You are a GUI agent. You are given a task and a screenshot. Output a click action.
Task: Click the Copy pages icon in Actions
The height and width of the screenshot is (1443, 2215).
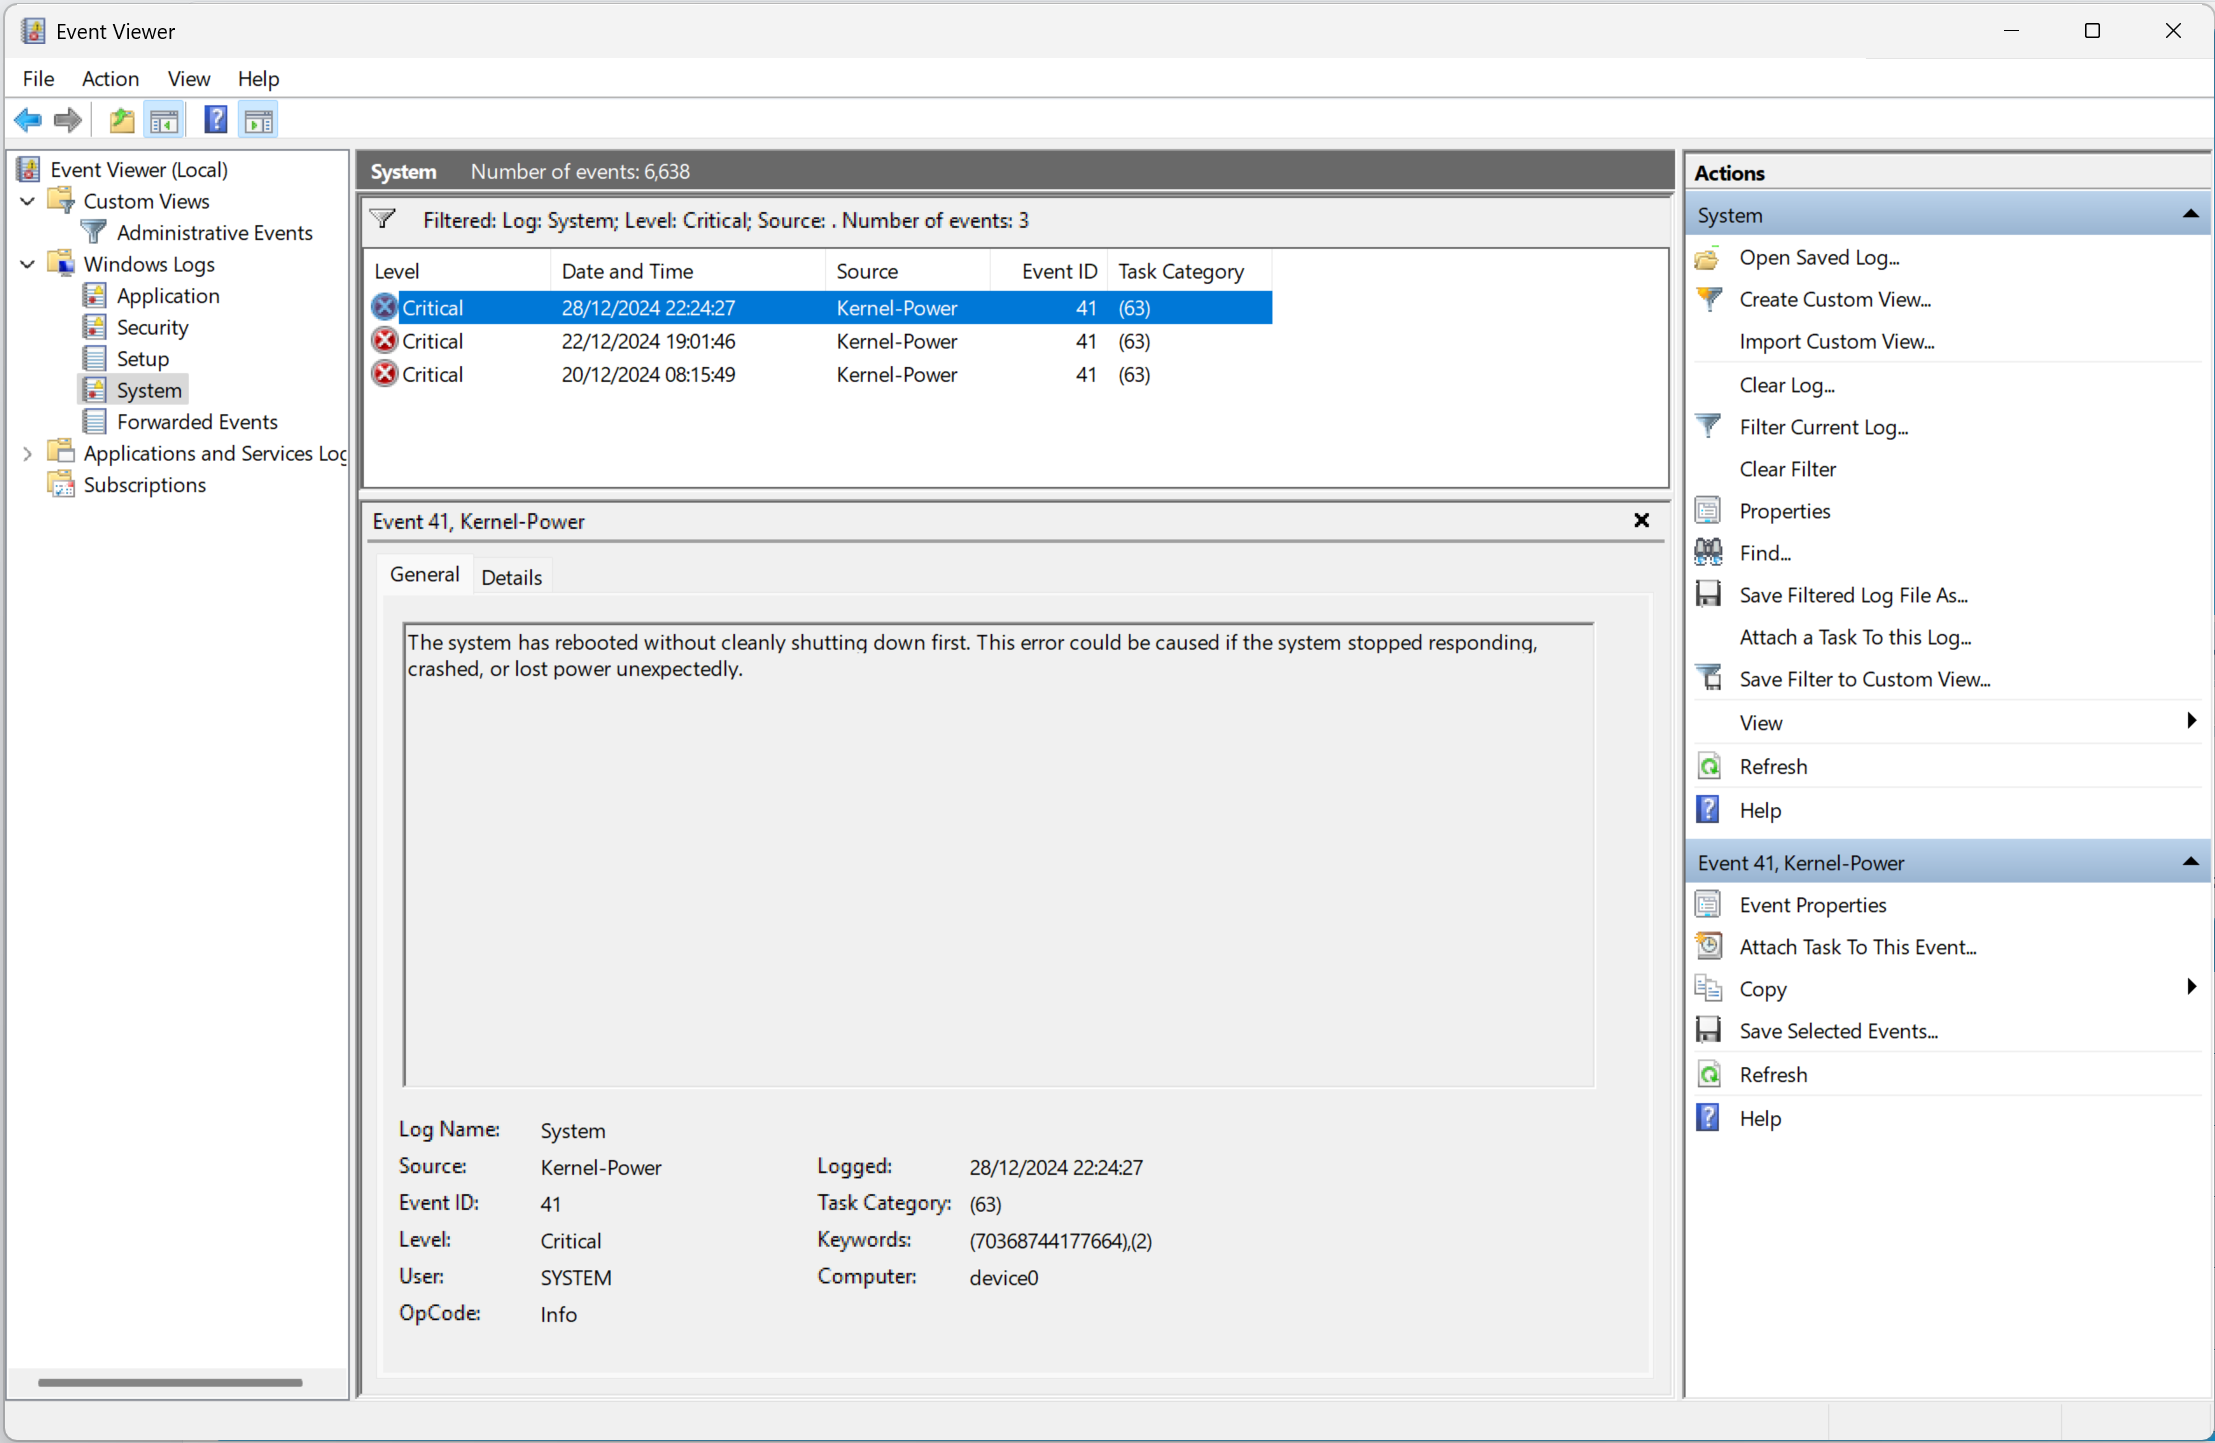click(x=1708, y=988)
